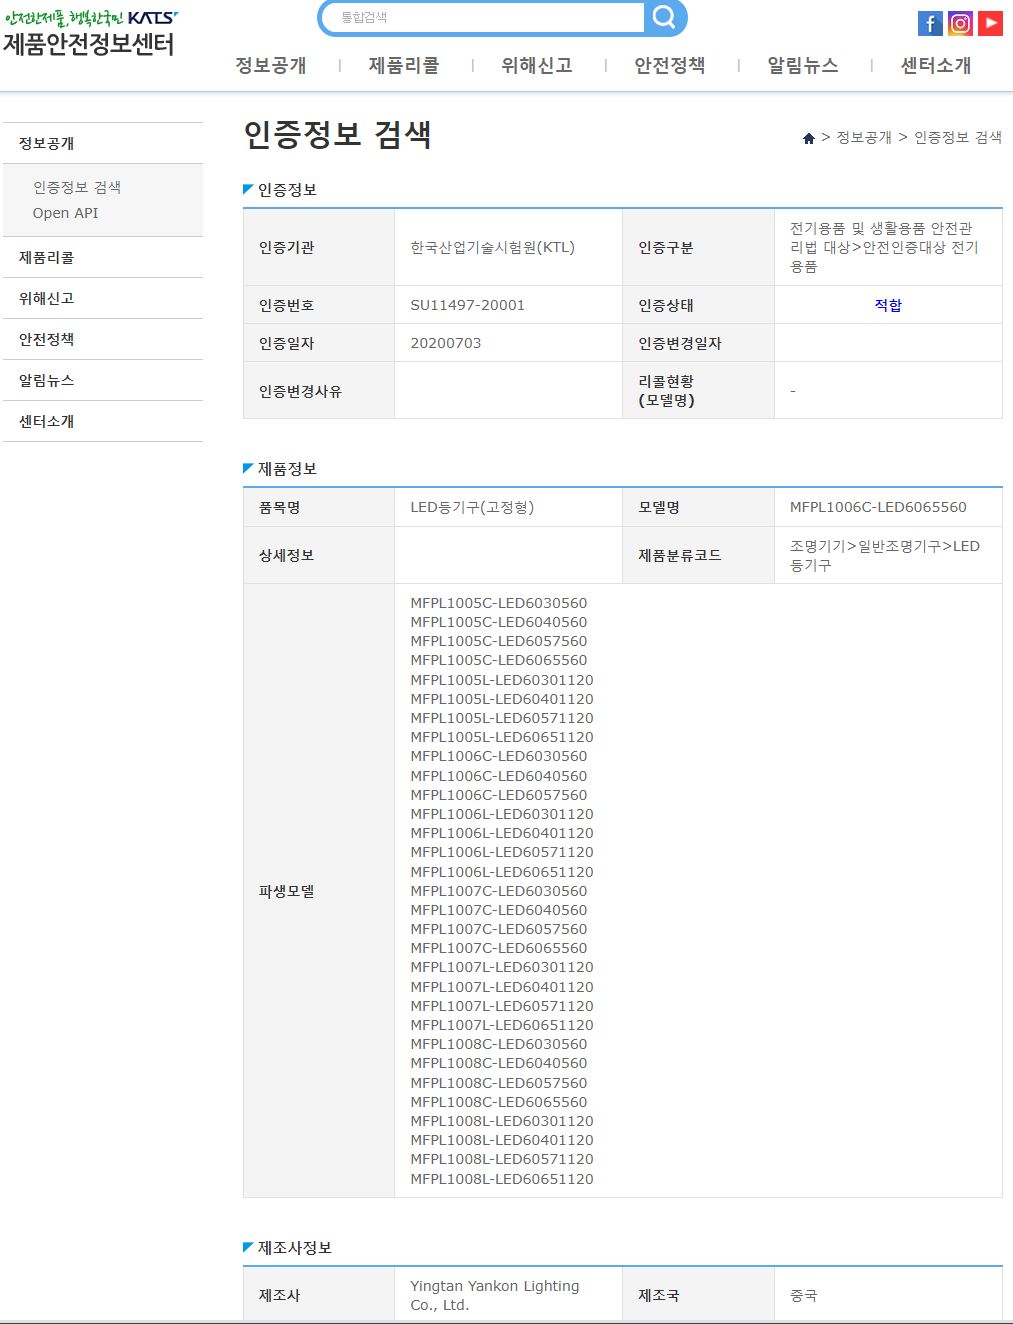
Task: Open the Facebook icon link
Action: pyautogui.click(x=930, y=23)
